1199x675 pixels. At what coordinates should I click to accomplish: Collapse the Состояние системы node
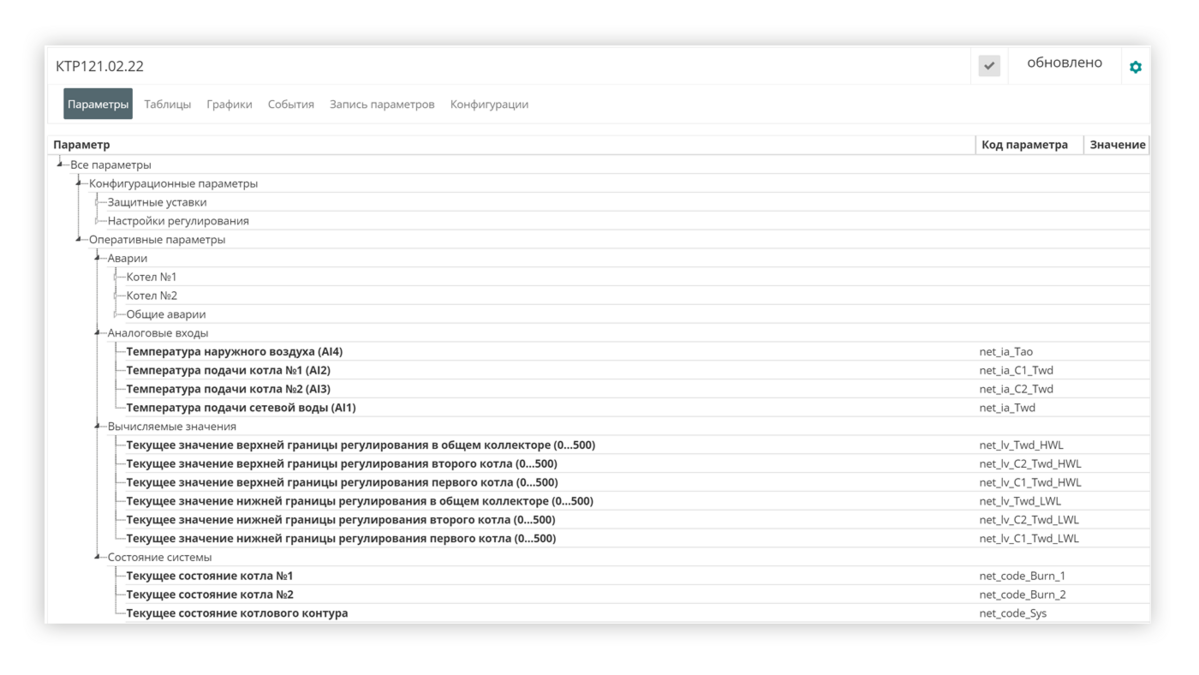(97, 557)
